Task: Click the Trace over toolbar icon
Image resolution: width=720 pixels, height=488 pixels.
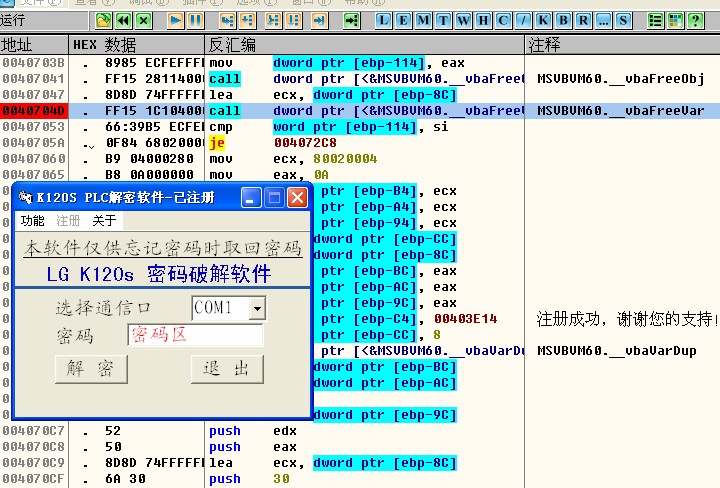Action: pyautogui.click(x=293, y=21)
